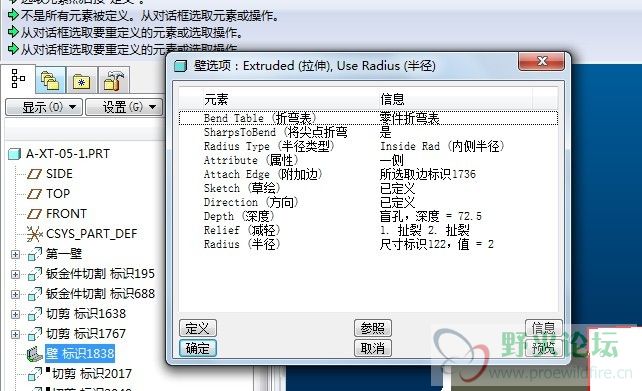Expand 钣金件切割 标识195 node
The image size is (642, 391).
tap(15, 275)
